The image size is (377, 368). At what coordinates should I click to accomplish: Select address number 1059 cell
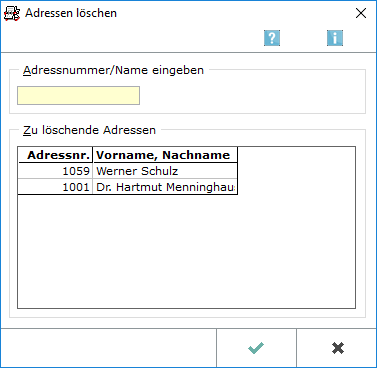click(55, 171)
